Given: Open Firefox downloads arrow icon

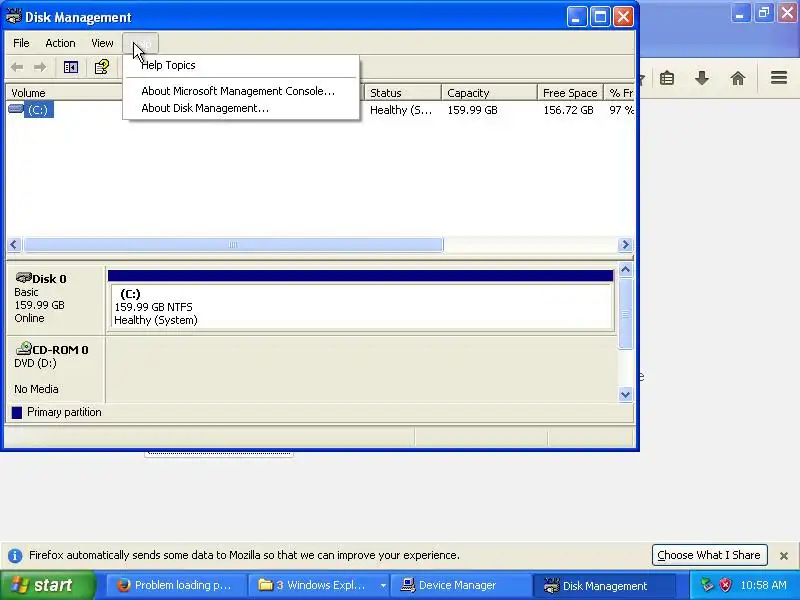Looking at the screenshot, I should click(702, 78).
